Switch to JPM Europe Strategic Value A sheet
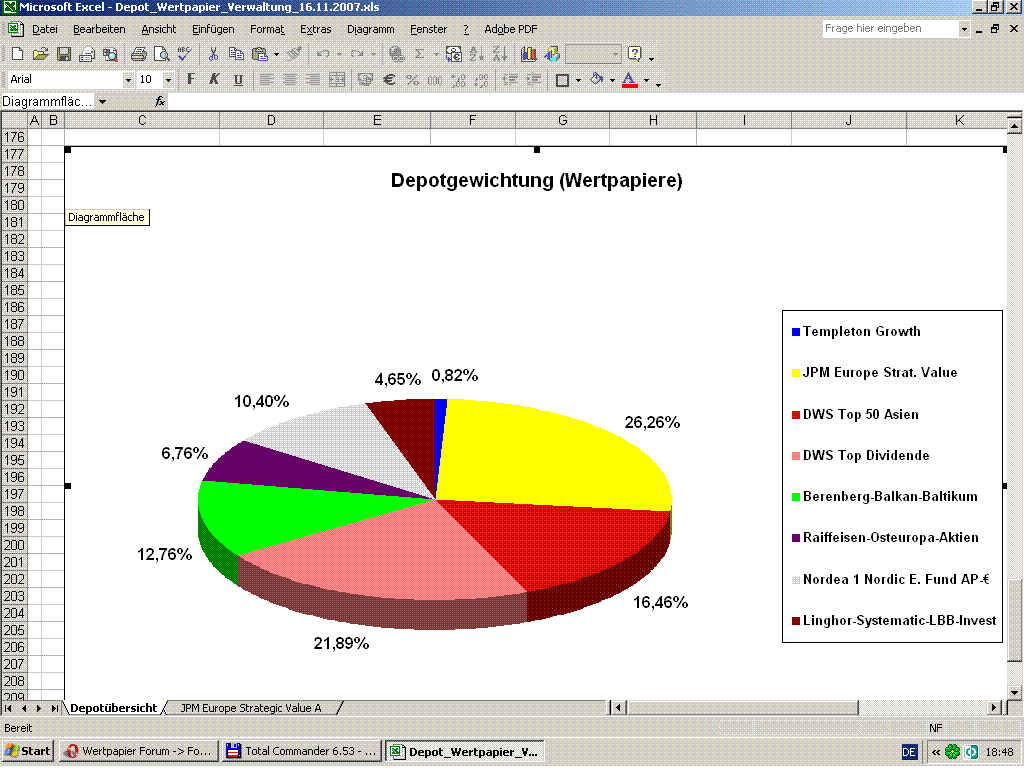Viewport: 1024px width, 768px height. pos(251,708)
